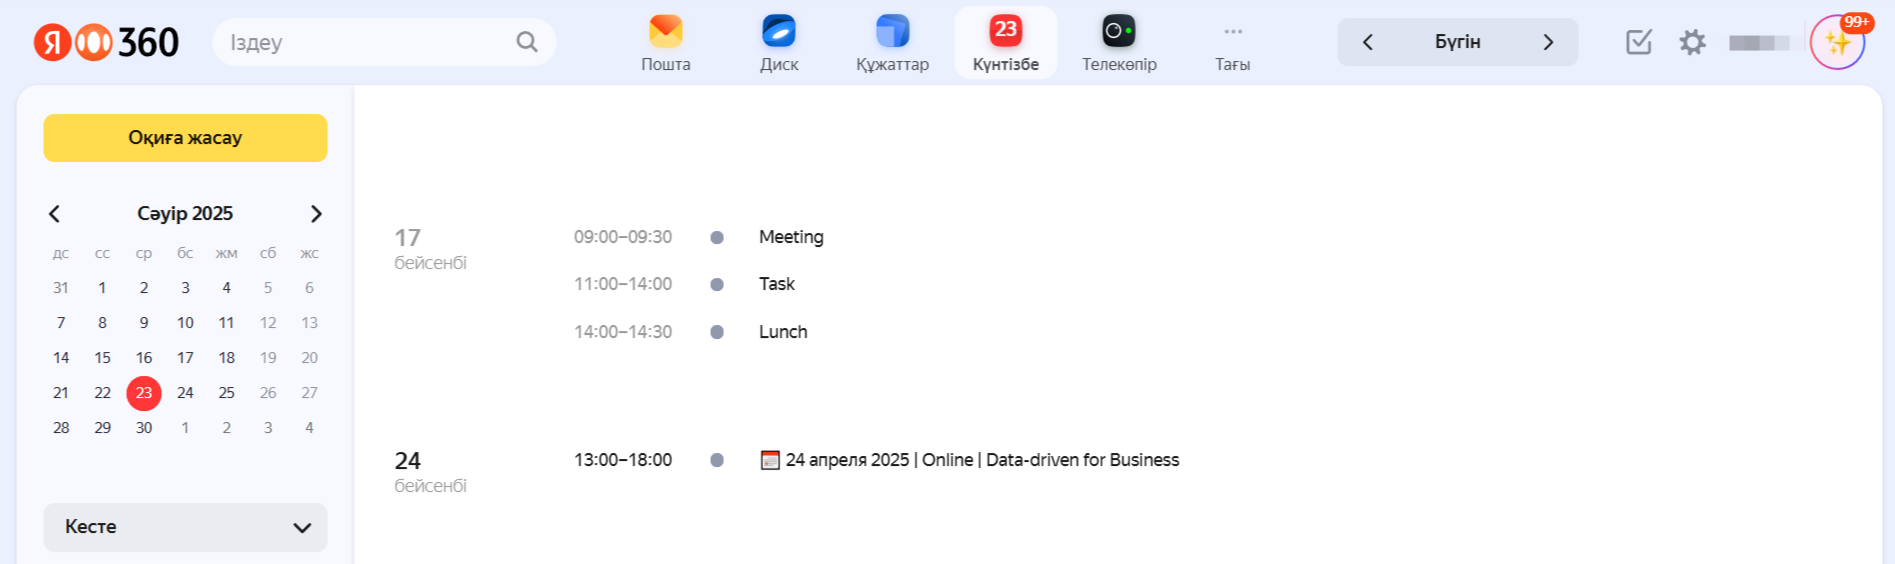Screen dimensions: 1895x564
Task: Go to next month in mini calendar
Action: coord(316,214)
